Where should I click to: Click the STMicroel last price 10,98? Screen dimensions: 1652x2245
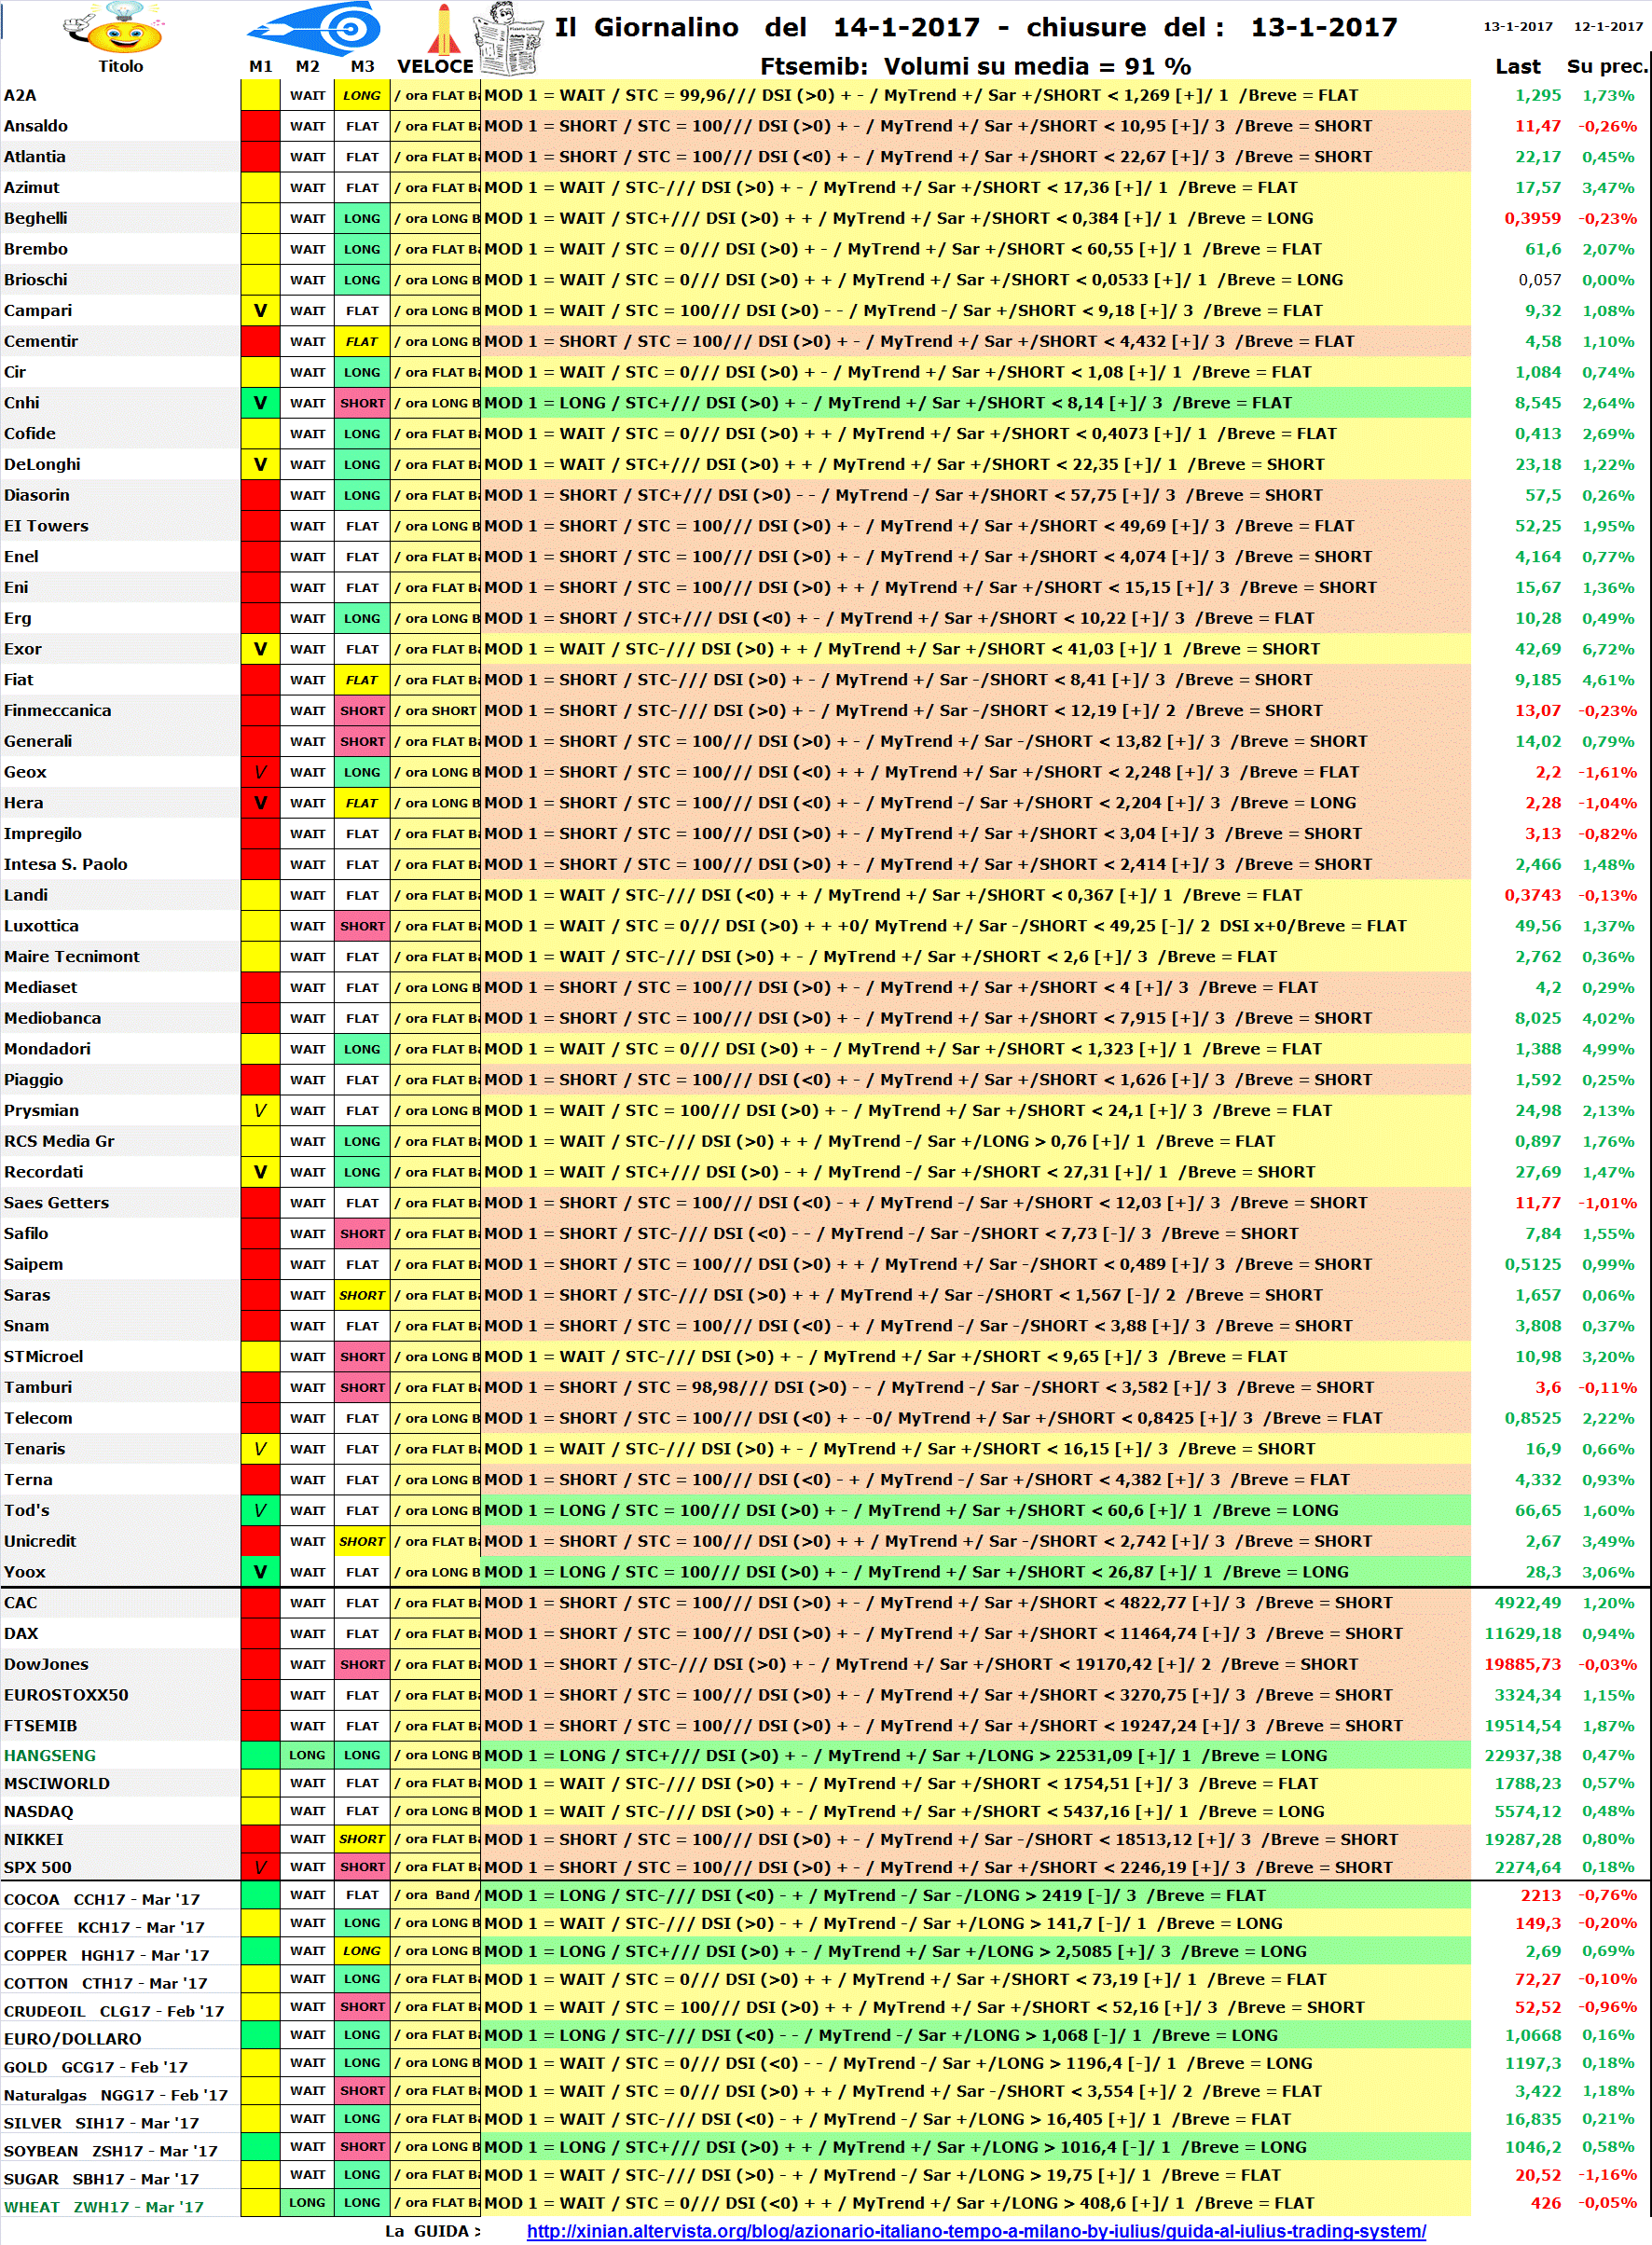pyautogui.click(x=1538, y=1357)
